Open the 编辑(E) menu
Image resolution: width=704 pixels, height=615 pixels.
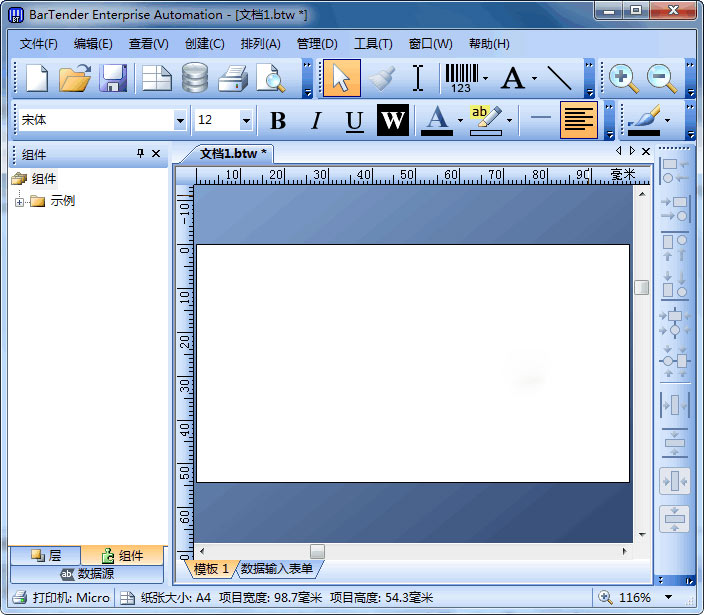pyautogui.click(x=93, y=44)
